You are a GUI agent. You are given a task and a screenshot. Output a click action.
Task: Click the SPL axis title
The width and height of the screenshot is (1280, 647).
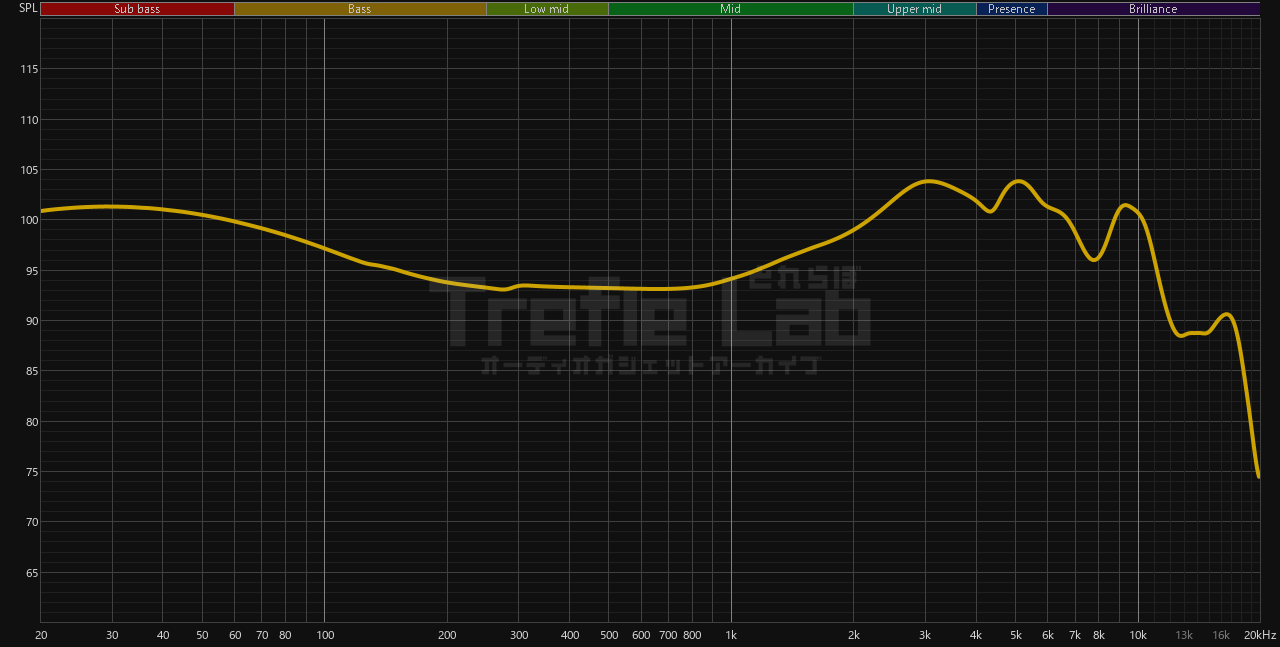[x=28, y=8]
